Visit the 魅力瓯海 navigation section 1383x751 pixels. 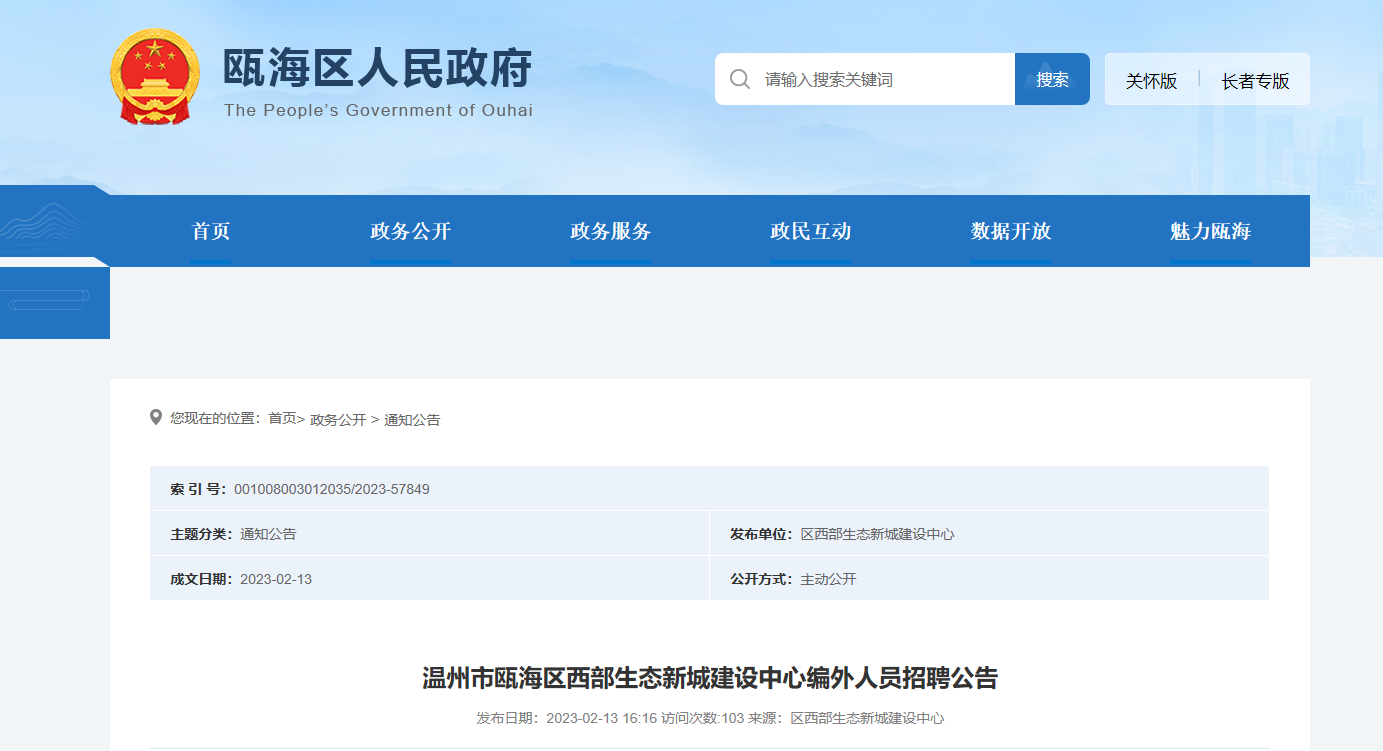click(1210, 231)
